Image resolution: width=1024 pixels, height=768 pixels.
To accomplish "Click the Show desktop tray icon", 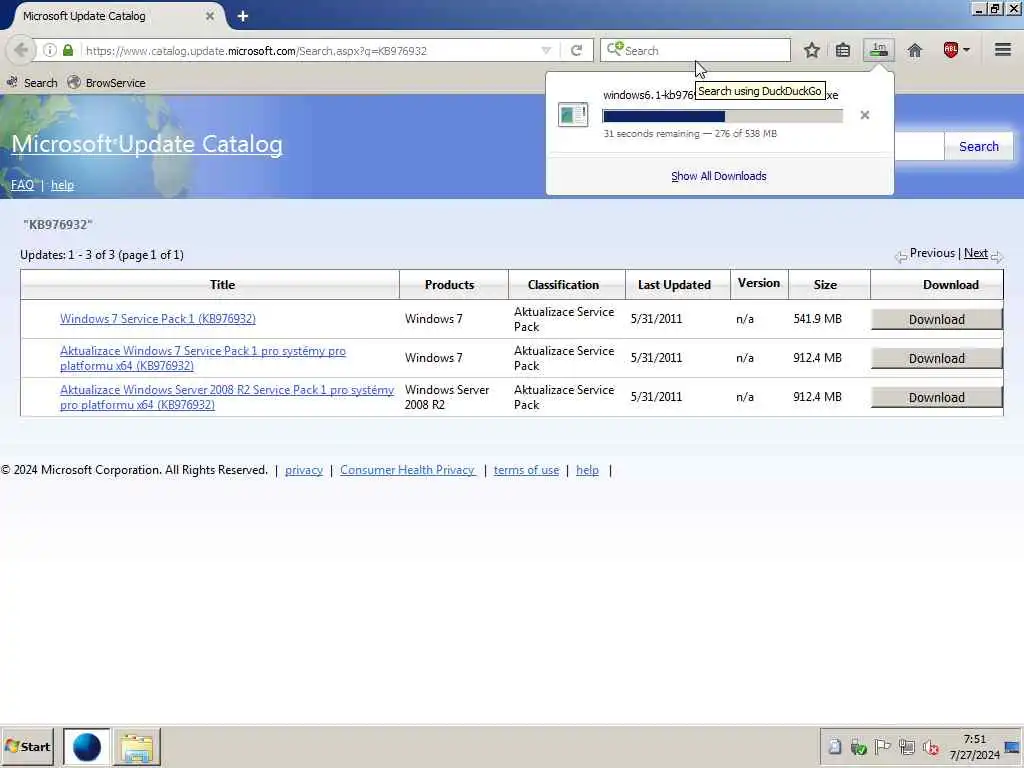I will coord(1012,747).
